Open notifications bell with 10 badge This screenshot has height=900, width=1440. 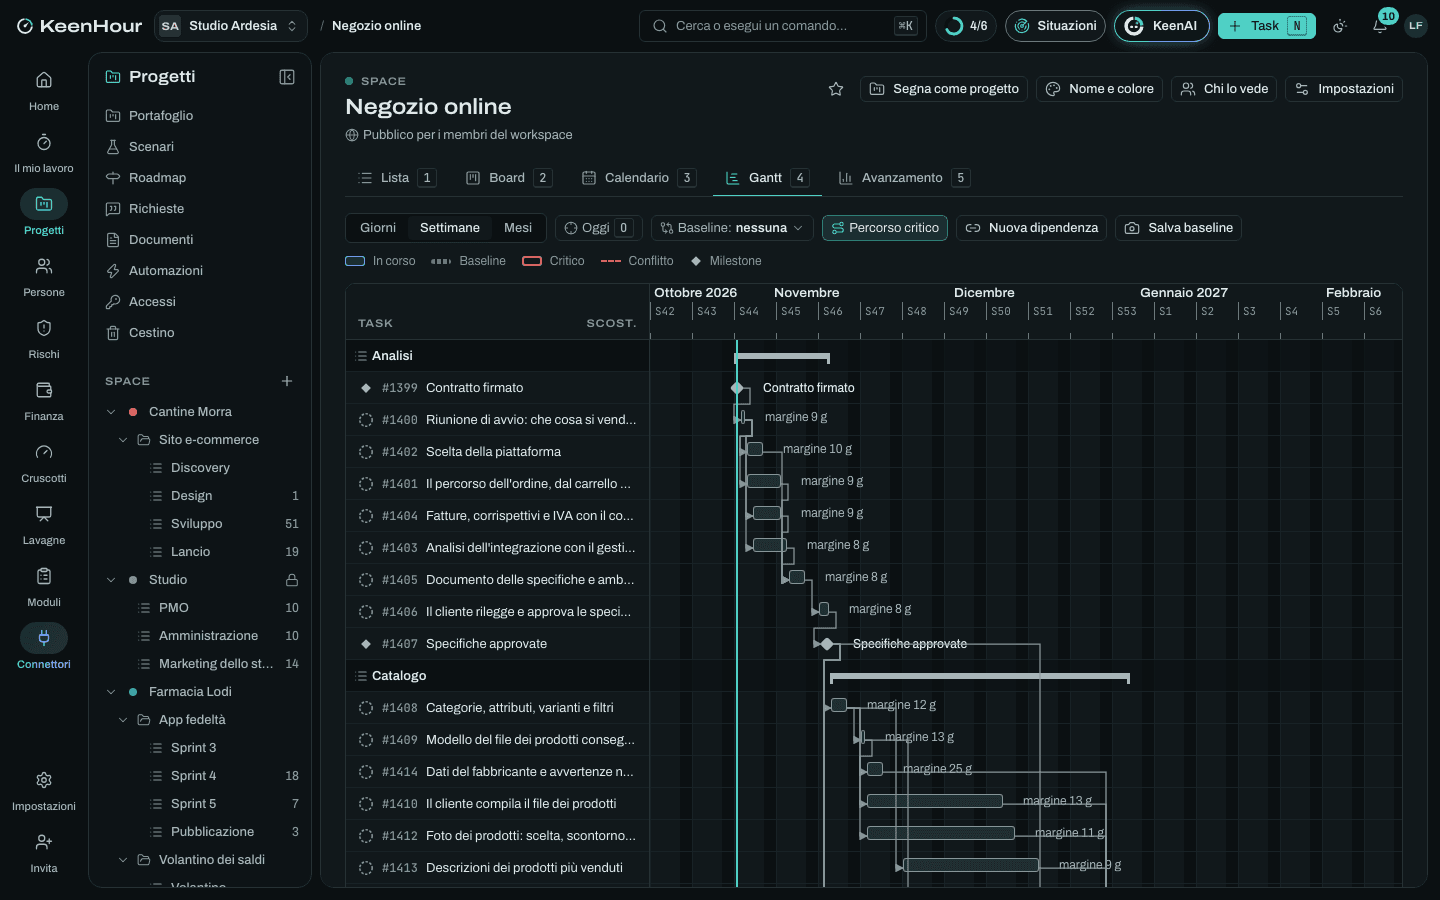(1380, 26)
